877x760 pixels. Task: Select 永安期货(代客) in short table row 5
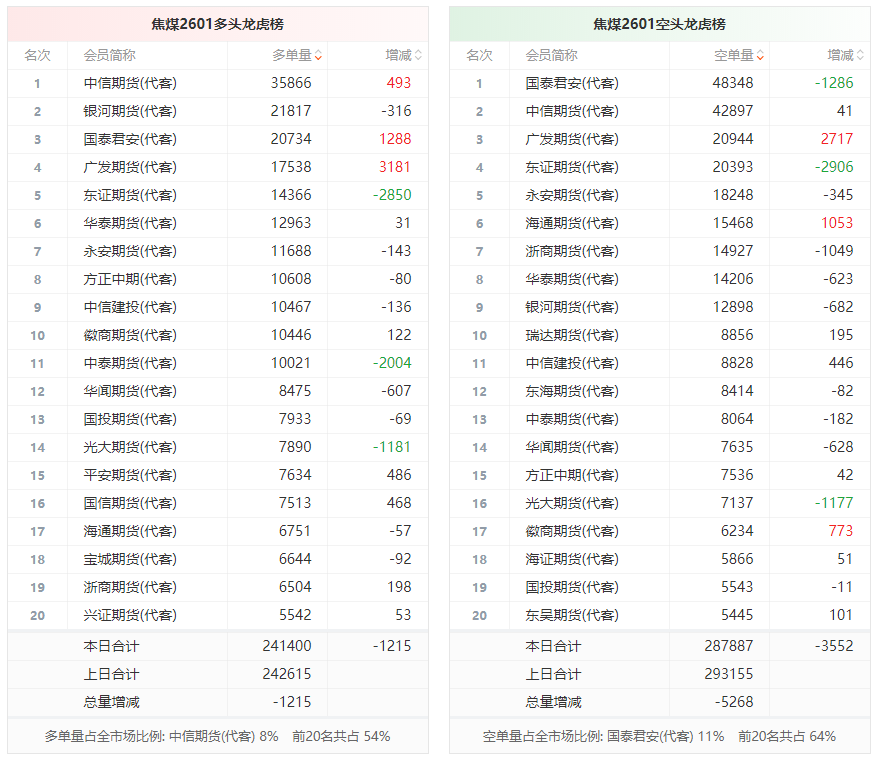click(572, 195)
